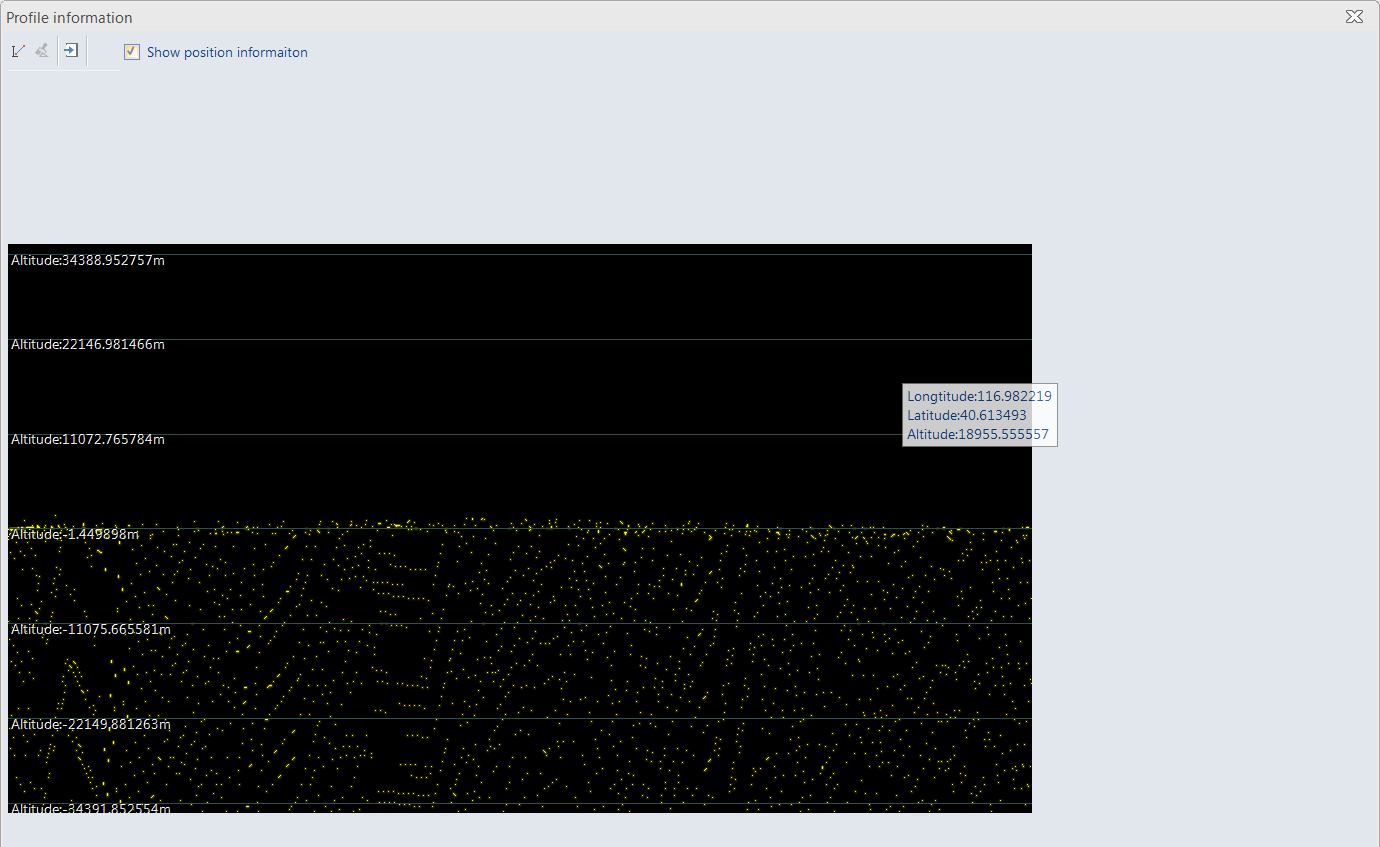The image size is (1380, 847).
Task: Click the blank gray panel right of chart
Action: [x=1200, y=600]
